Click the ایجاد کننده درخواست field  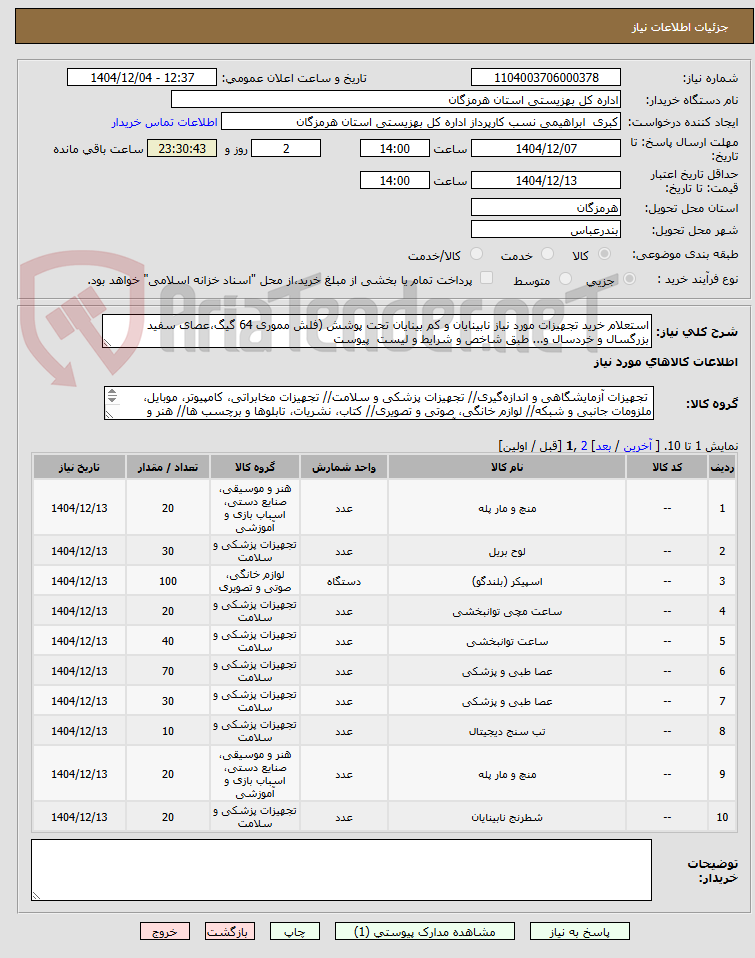click(421, 122)
